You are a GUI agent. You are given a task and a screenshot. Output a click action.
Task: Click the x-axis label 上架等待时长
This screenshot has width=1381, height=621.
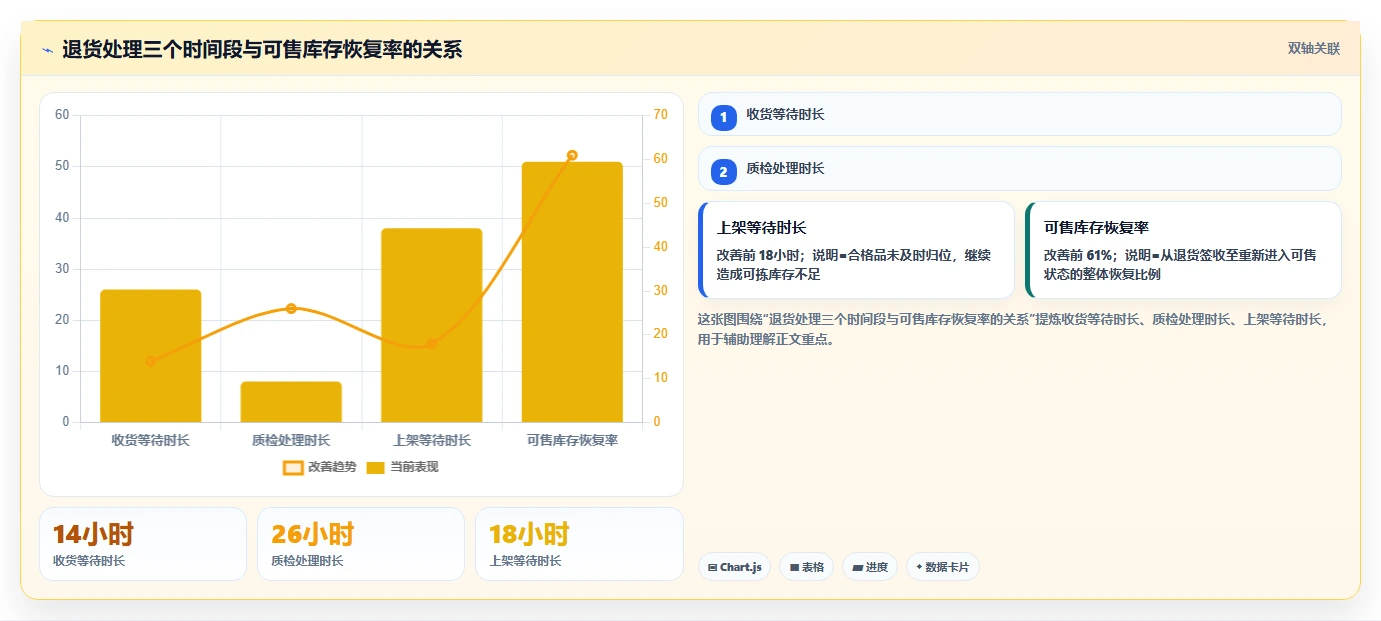point(432,440)
